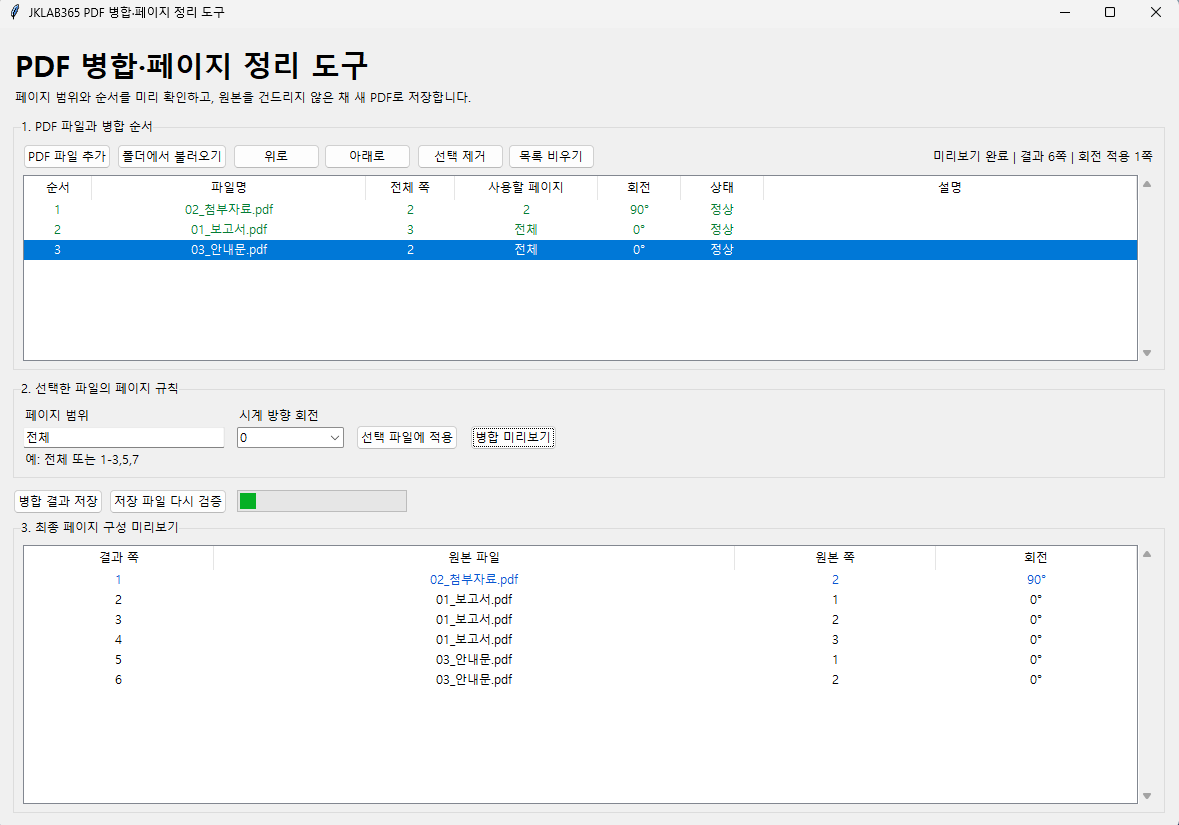Open the 시계 방향 회전 dropdown
This screenshot has width=1179, height=825.
[290, 438]
